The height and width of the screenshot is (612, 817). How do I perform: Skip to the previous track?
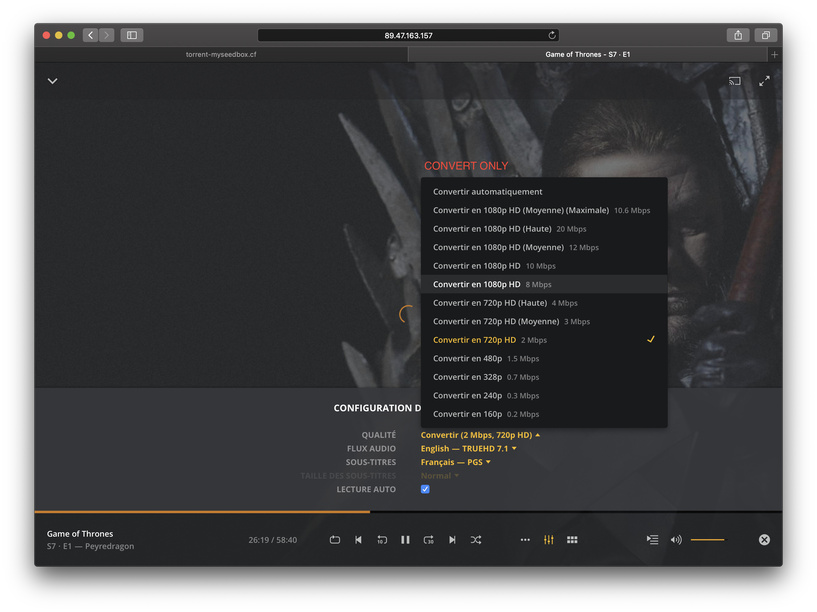tap(358, 540)
